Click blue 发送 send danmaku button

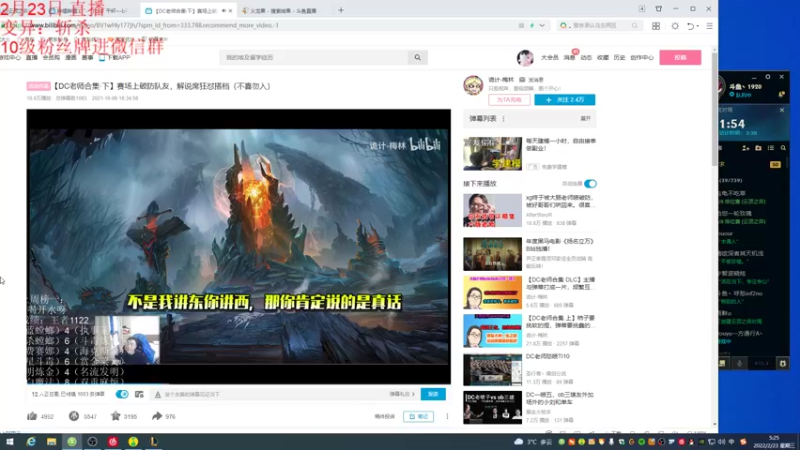pos(433,394)
